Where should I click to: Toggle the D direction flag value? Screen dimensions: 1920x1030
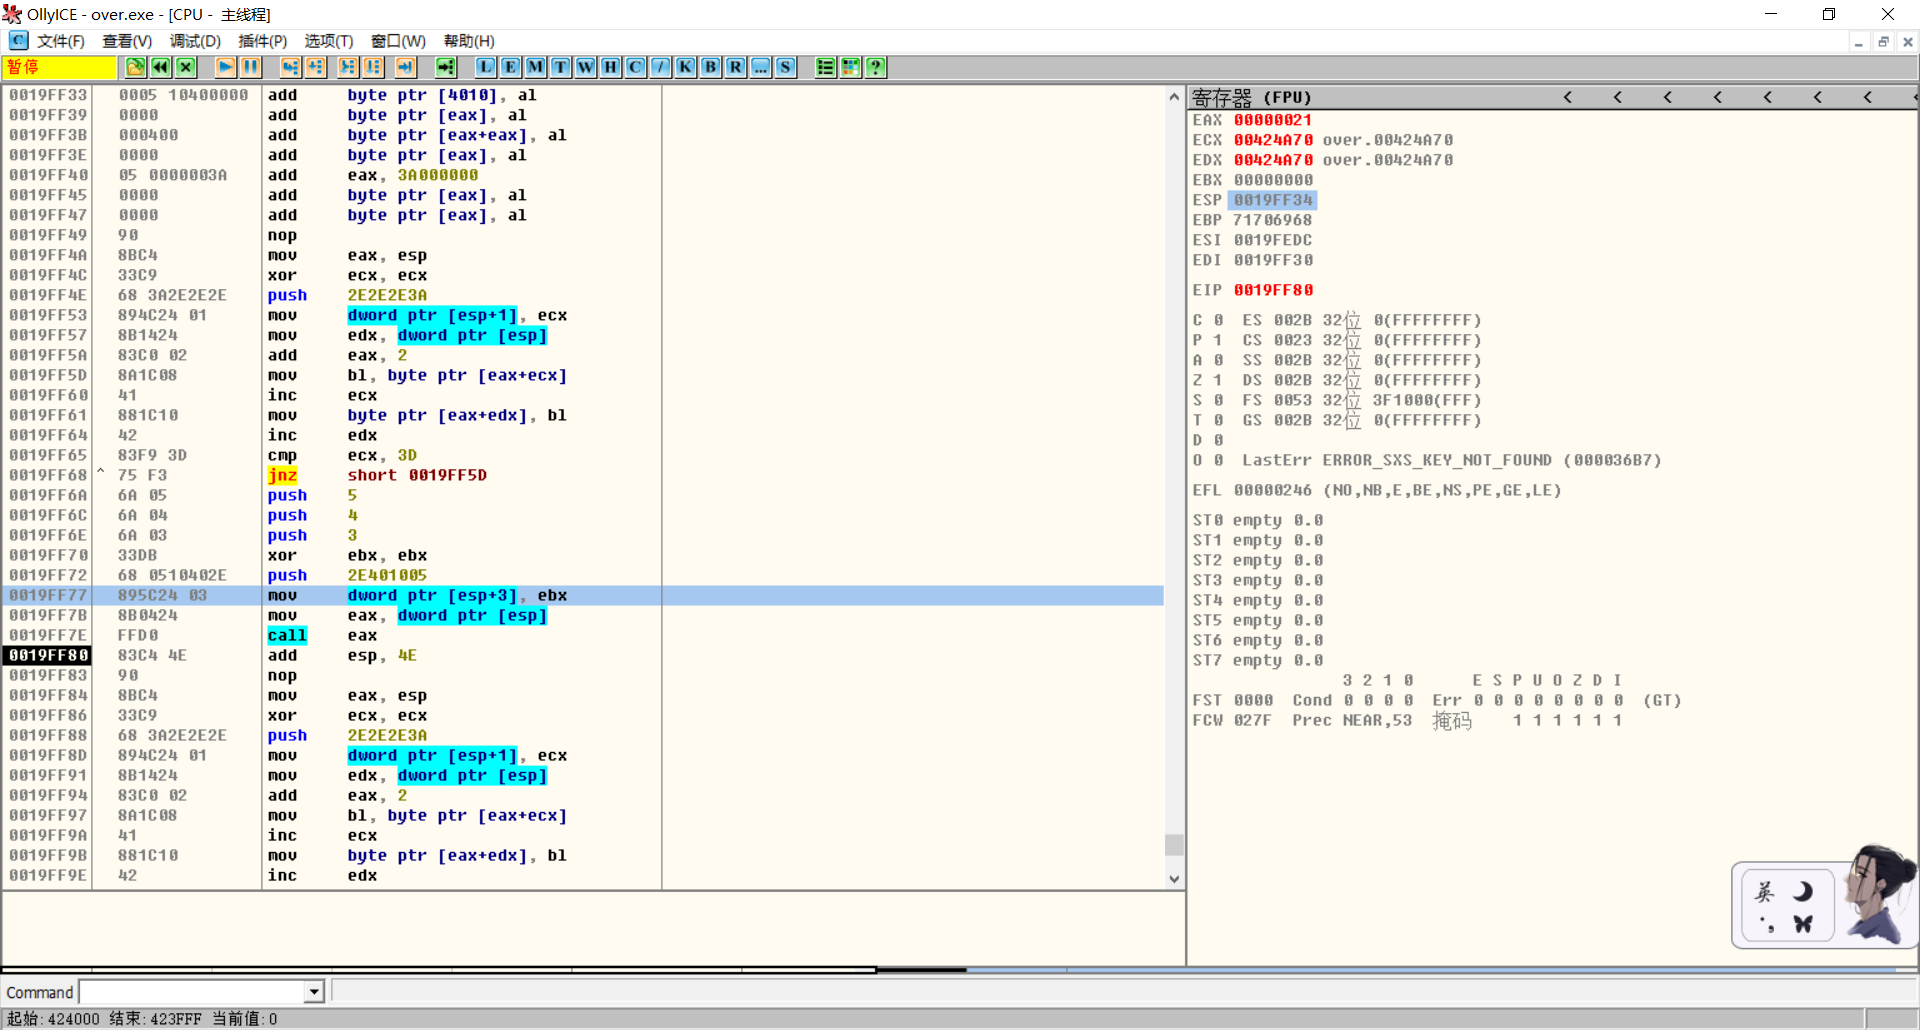coord(1218,440)
